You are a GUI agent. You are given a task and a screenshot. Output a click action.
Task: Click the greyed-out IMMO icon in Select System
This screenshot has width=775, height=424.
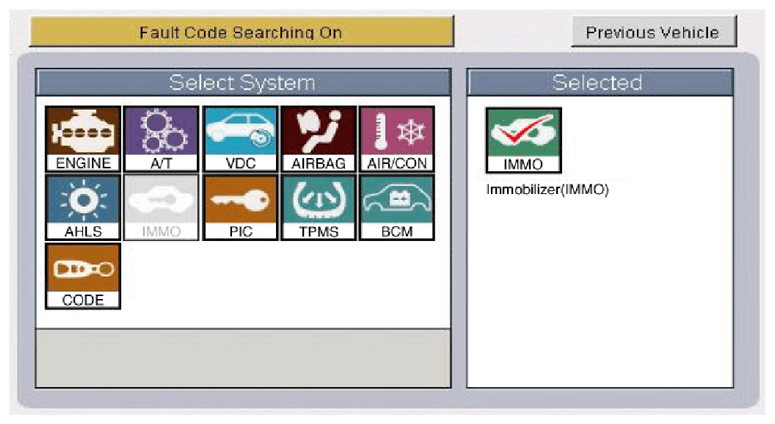(x=160, y=207)
